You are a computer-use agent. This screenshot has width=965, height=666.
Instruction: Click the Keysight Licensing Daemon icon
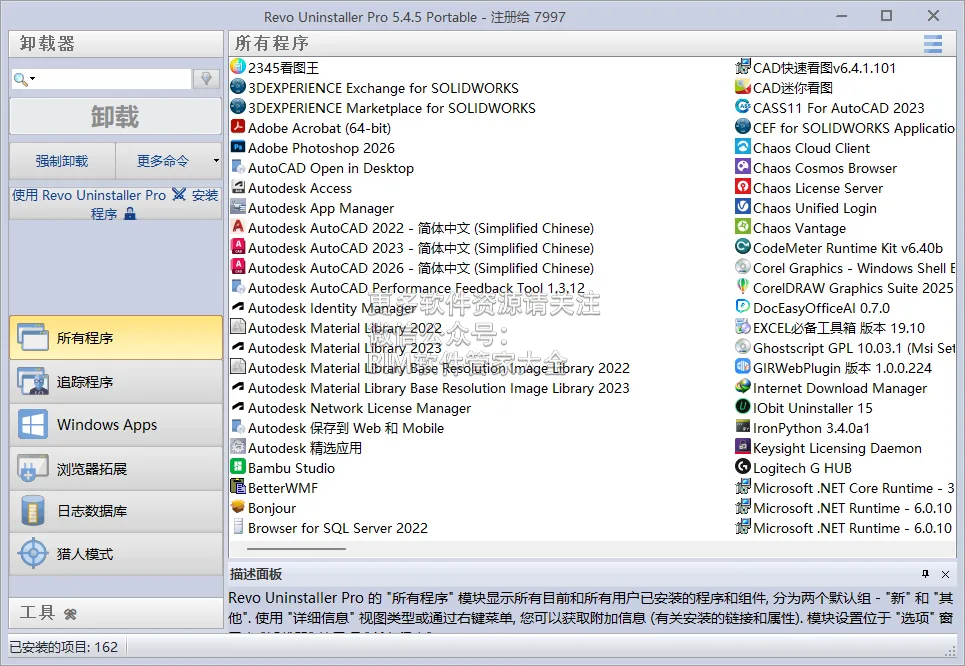pos(743,447)
